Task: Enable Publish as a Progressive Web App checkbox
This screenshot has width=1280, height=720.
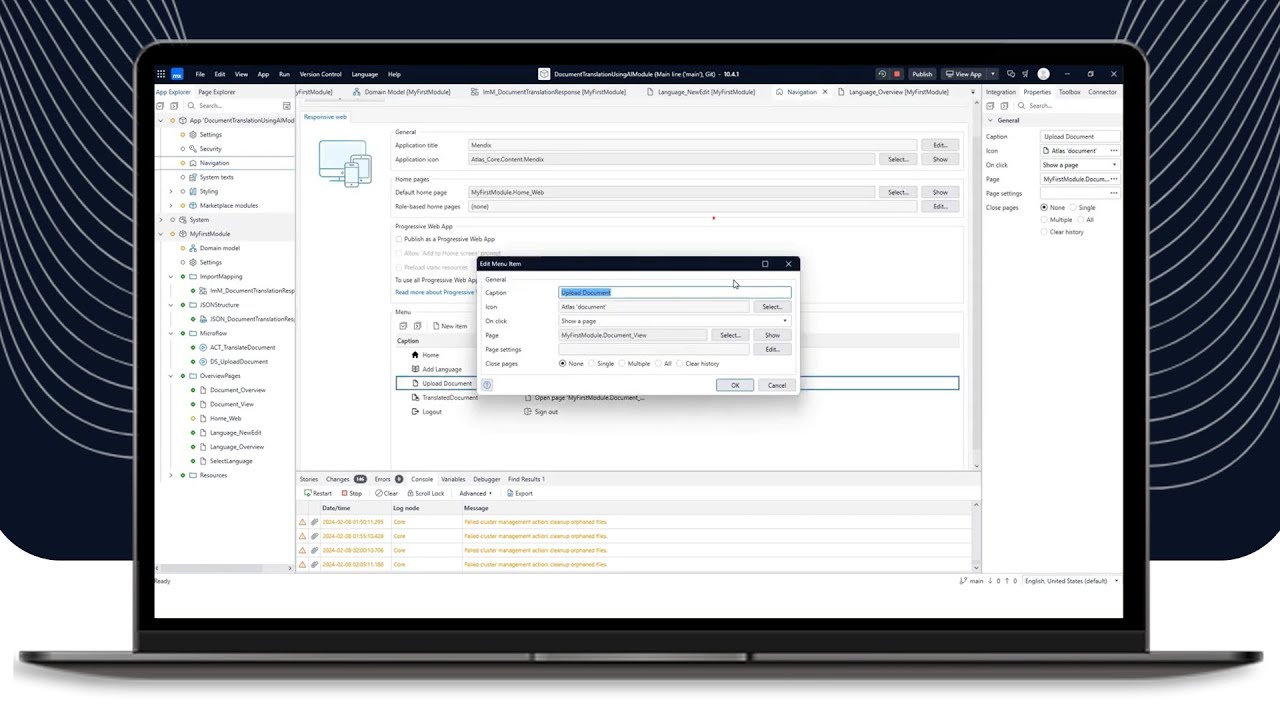Action: pos(399,240)
